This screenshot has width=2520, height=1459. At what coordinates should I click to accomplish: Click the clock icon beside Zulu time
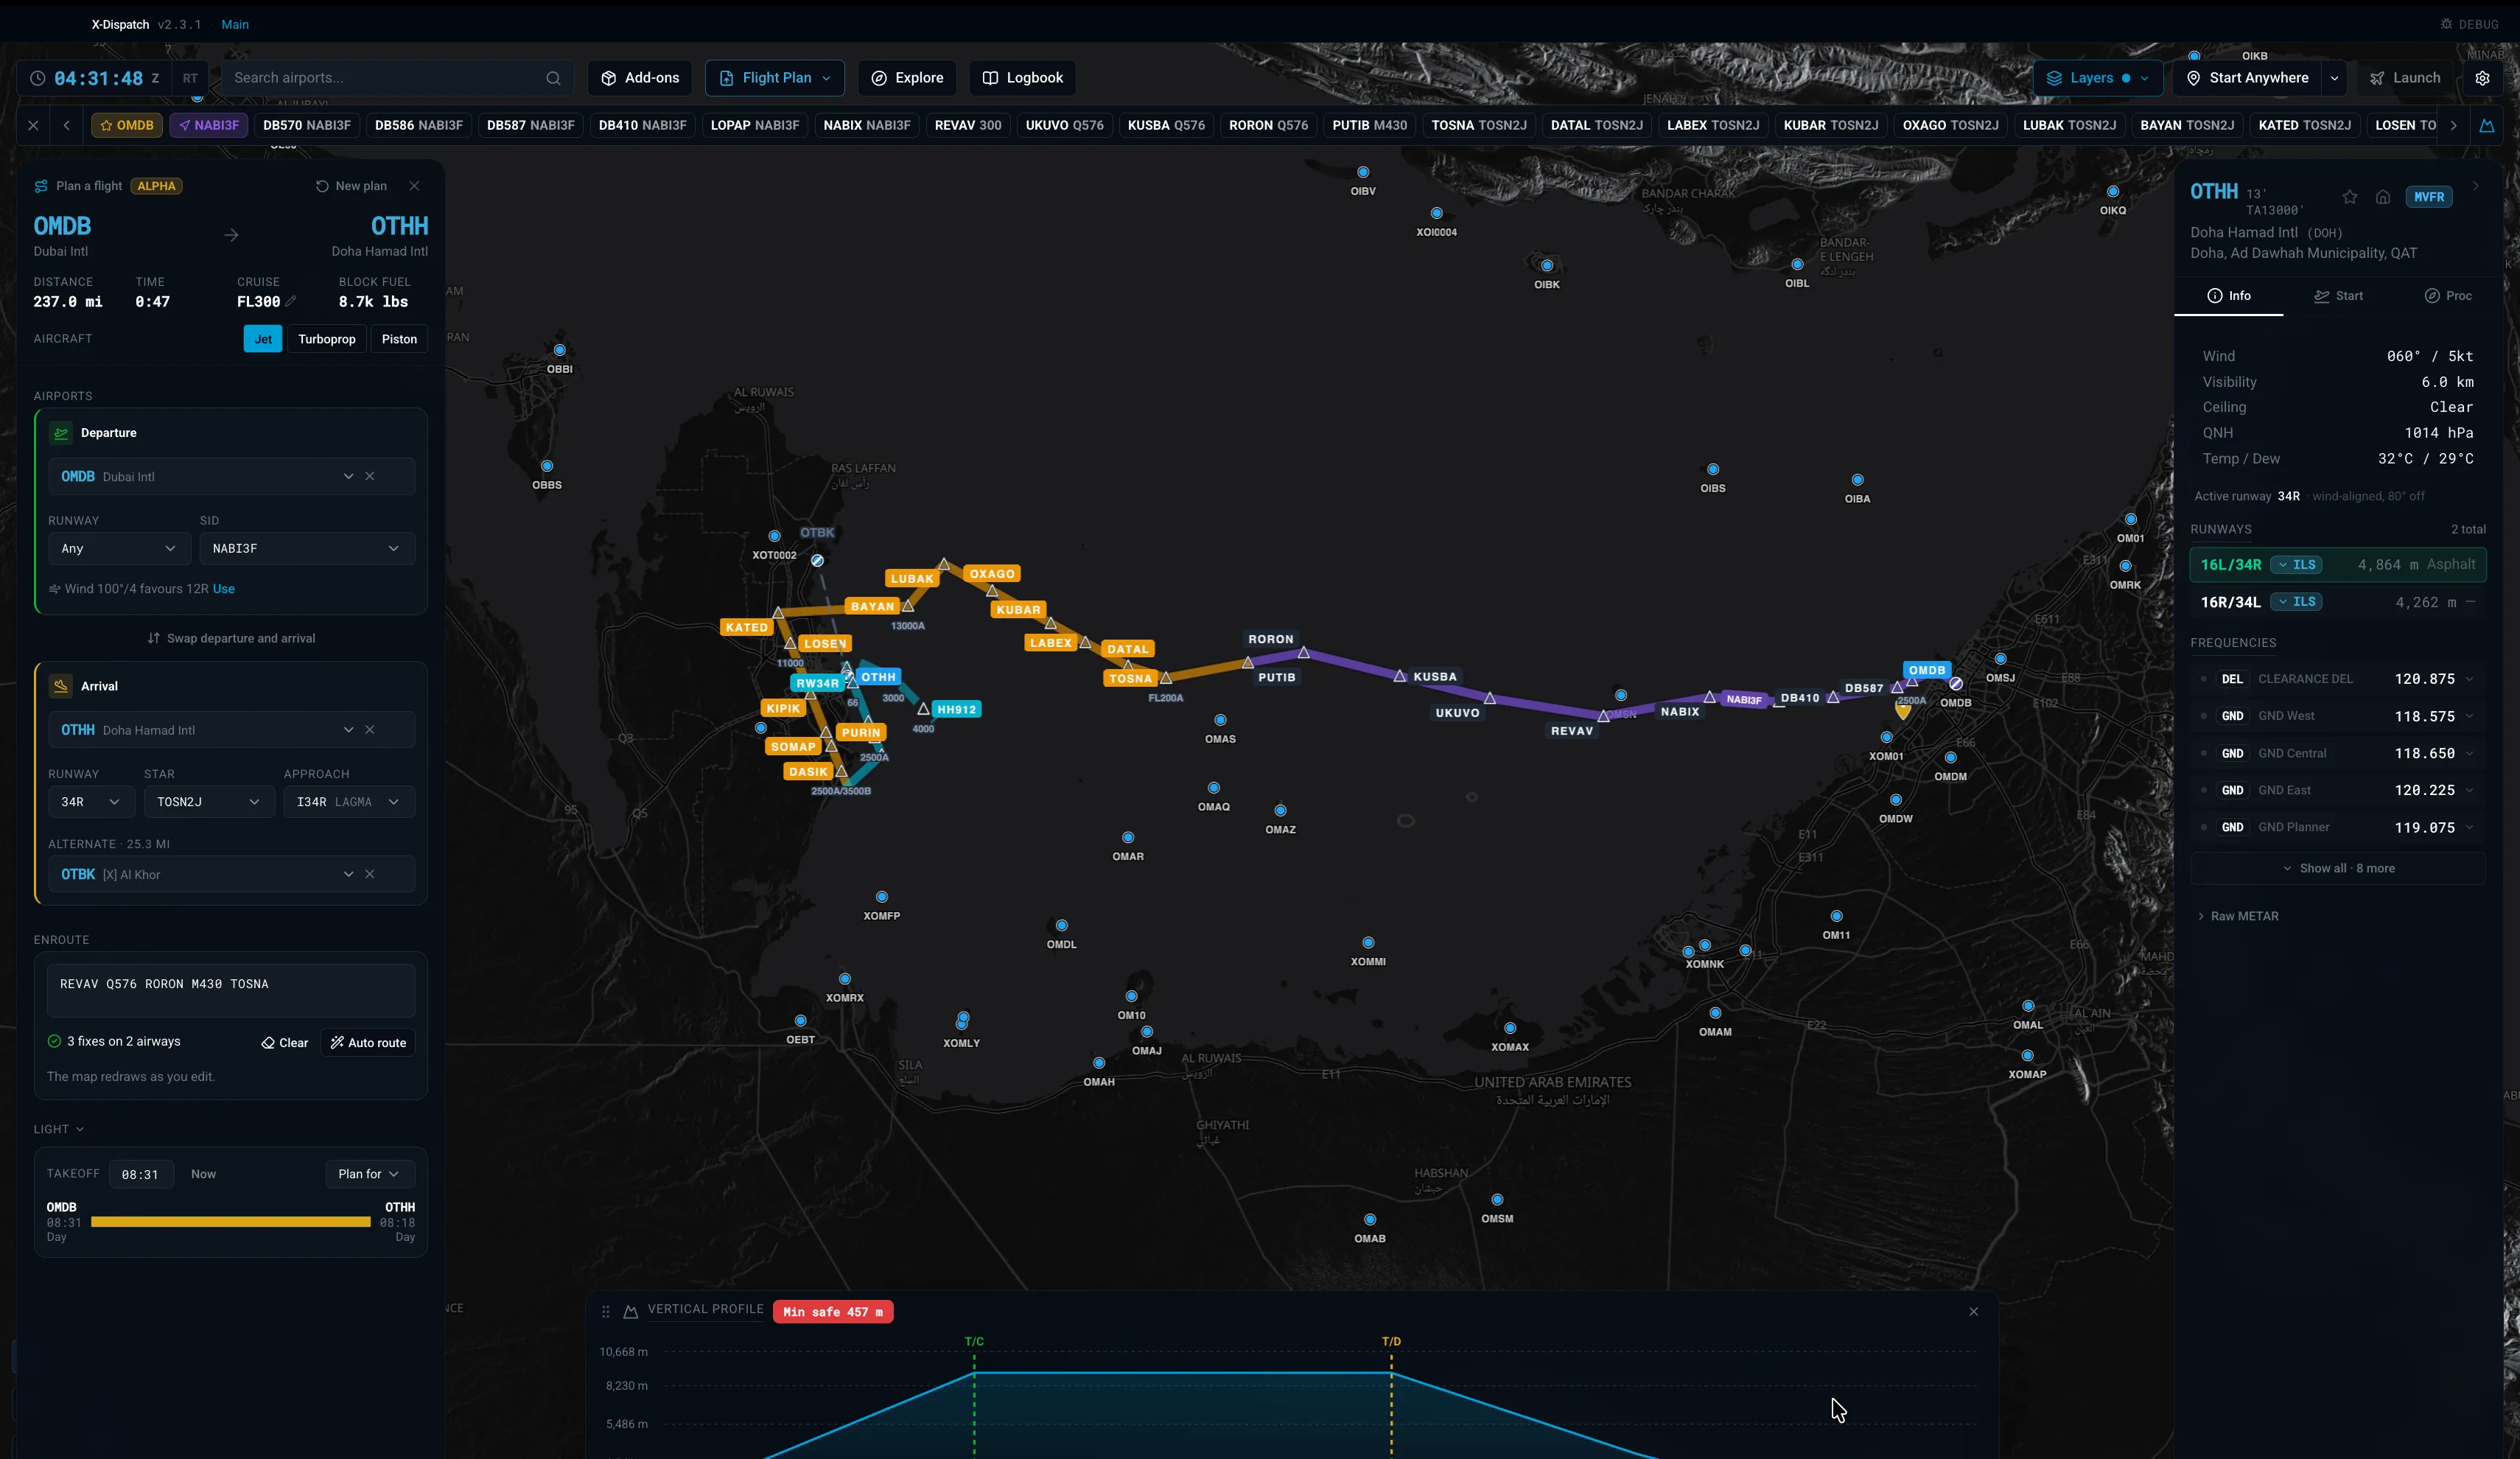pyautogui.click(x=38, y=78)
